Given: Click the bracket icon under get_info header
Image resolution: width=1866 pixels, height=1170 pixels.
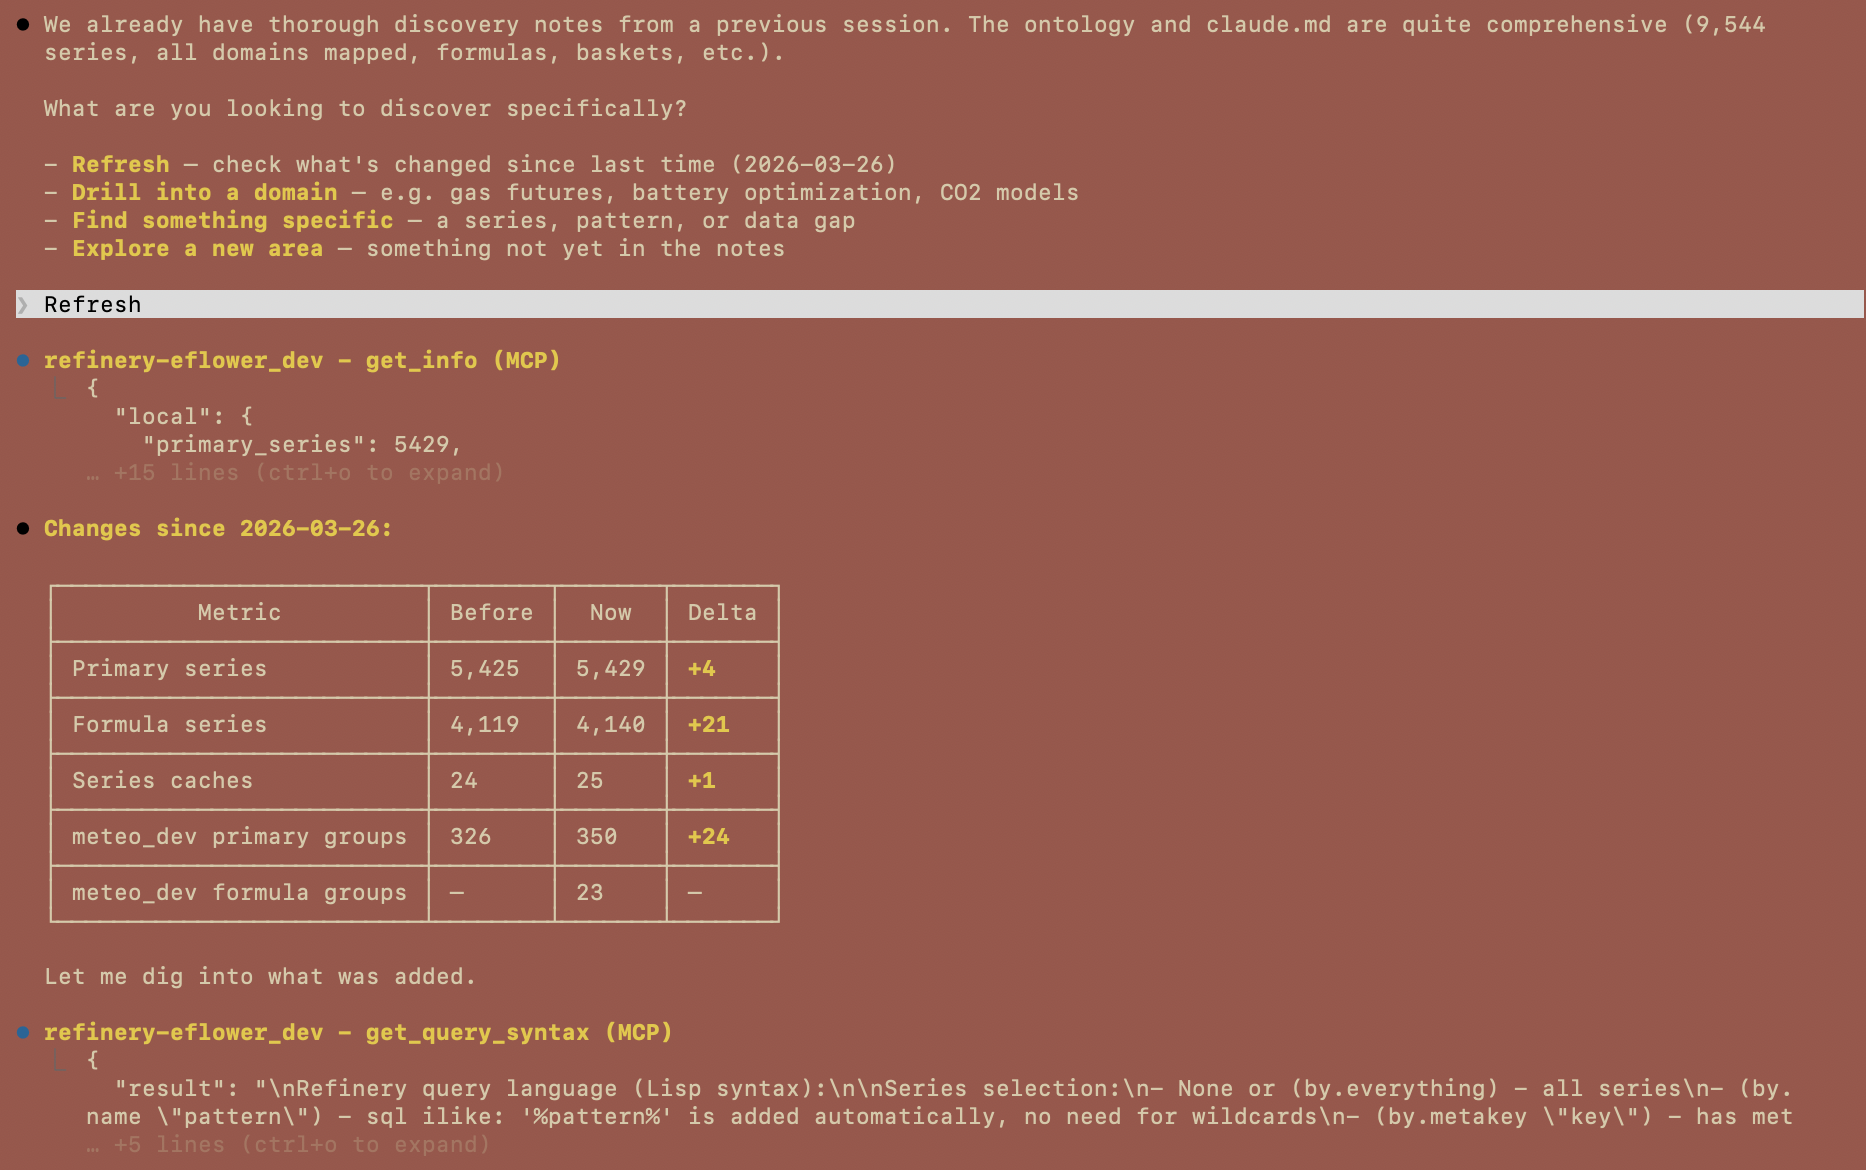Looking at the screenshot, I should 60,388.
